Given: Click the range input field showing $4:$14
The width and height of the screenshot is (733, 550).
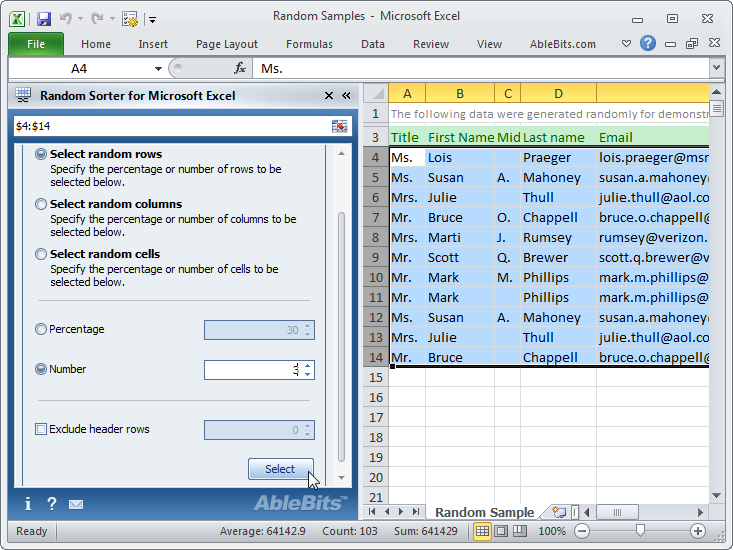Looking at the screenshot, I should coord(172,126).
